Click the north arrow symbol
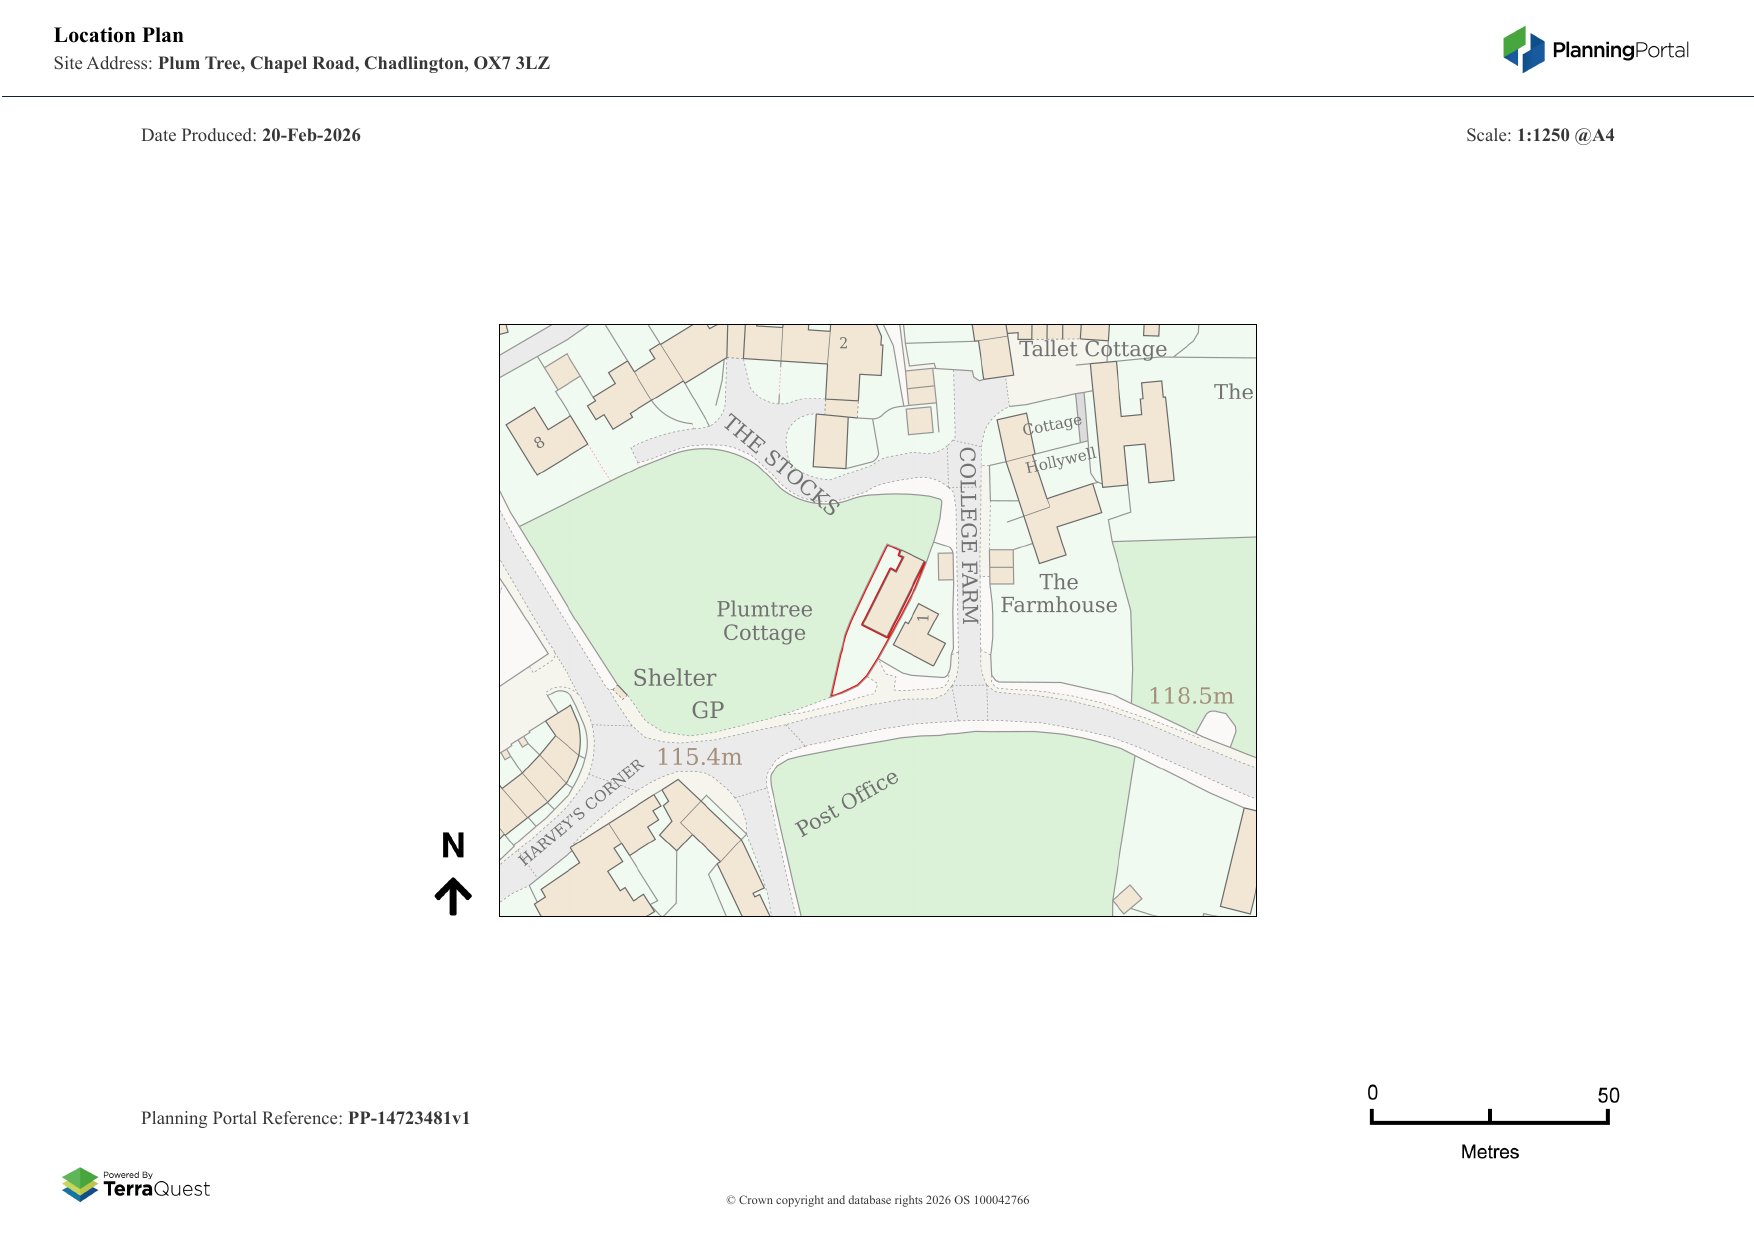 click(x=453, y=896)
